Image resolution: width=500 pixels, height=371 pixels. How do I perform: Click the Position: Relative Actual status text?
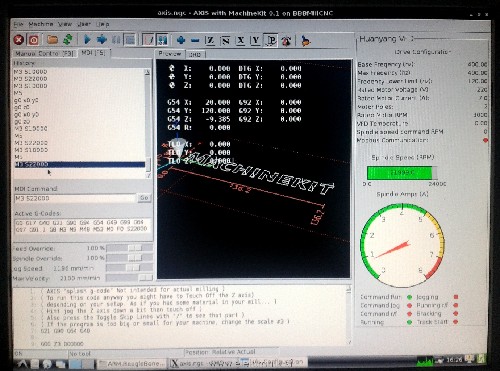click(x=220, y=352)
